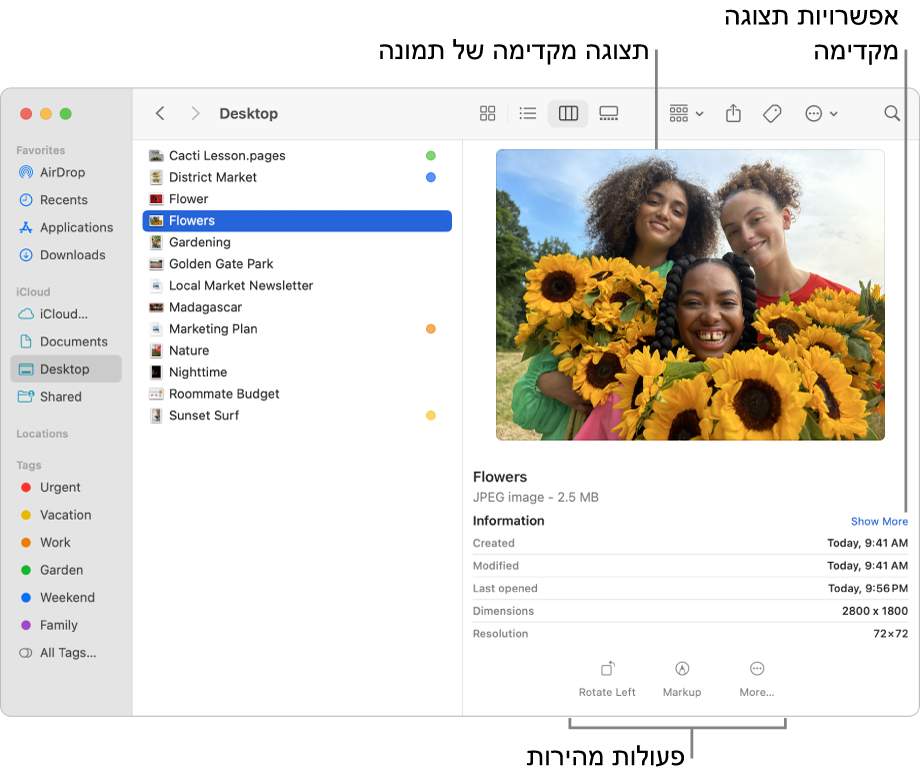Select the Marketing Plan file
This screenshot has width=923, height=777.
pyautogui.click(x=297, y=329)
